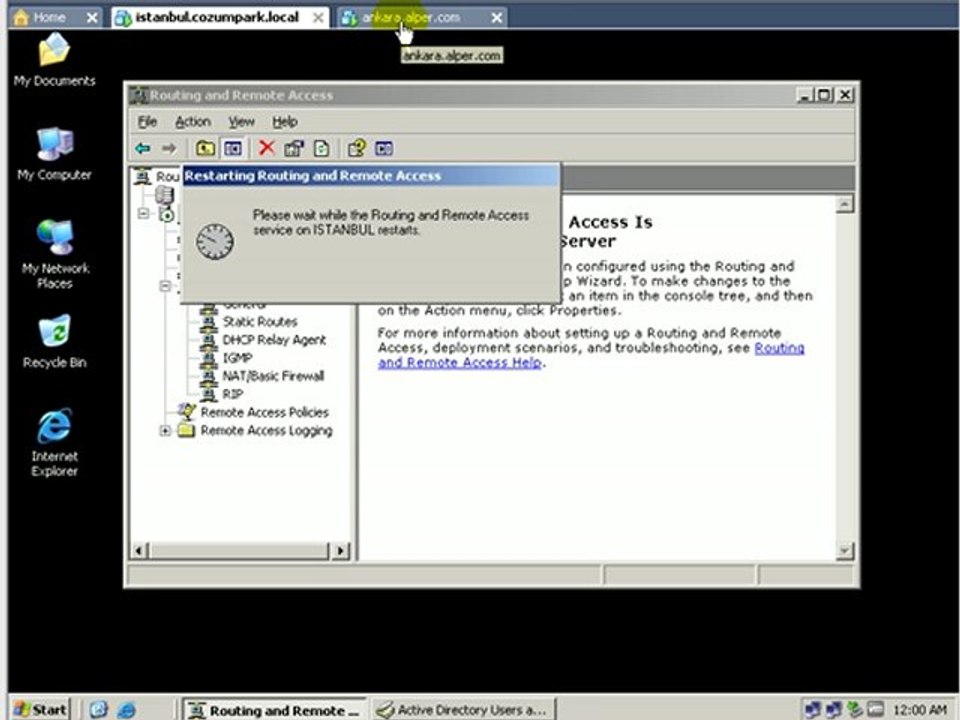Select Static Routes in the console tree

pyautogui.click(x=260, y=322)
